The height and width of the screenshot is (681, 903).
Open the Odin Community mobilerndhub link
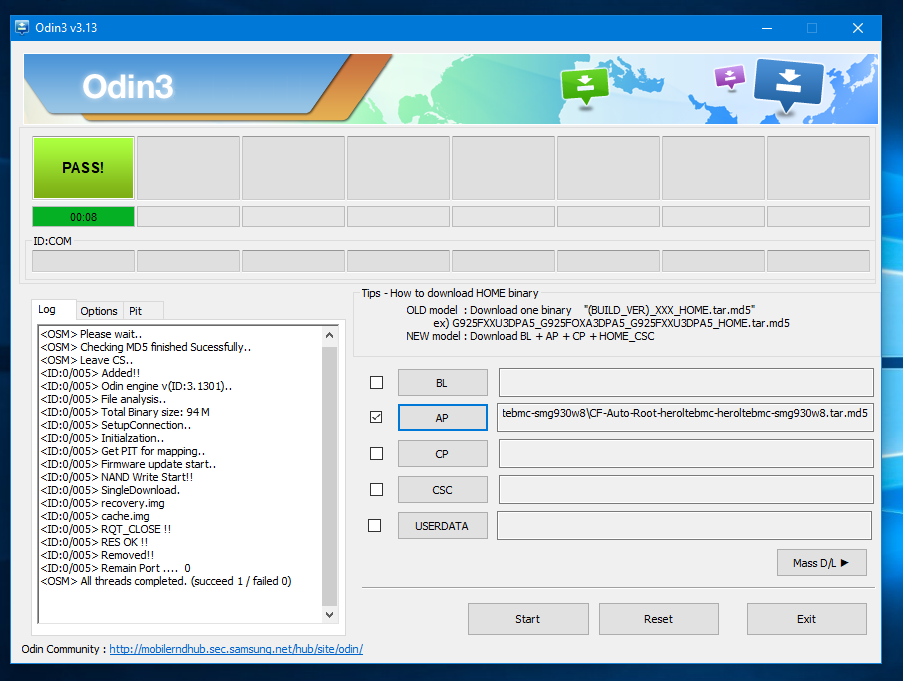tap(236, 649)
